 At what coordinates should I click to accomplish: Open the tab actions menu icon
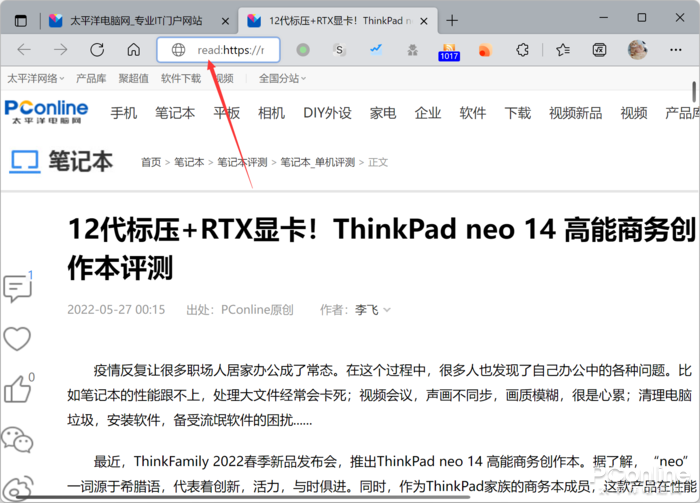coord(21,21)
